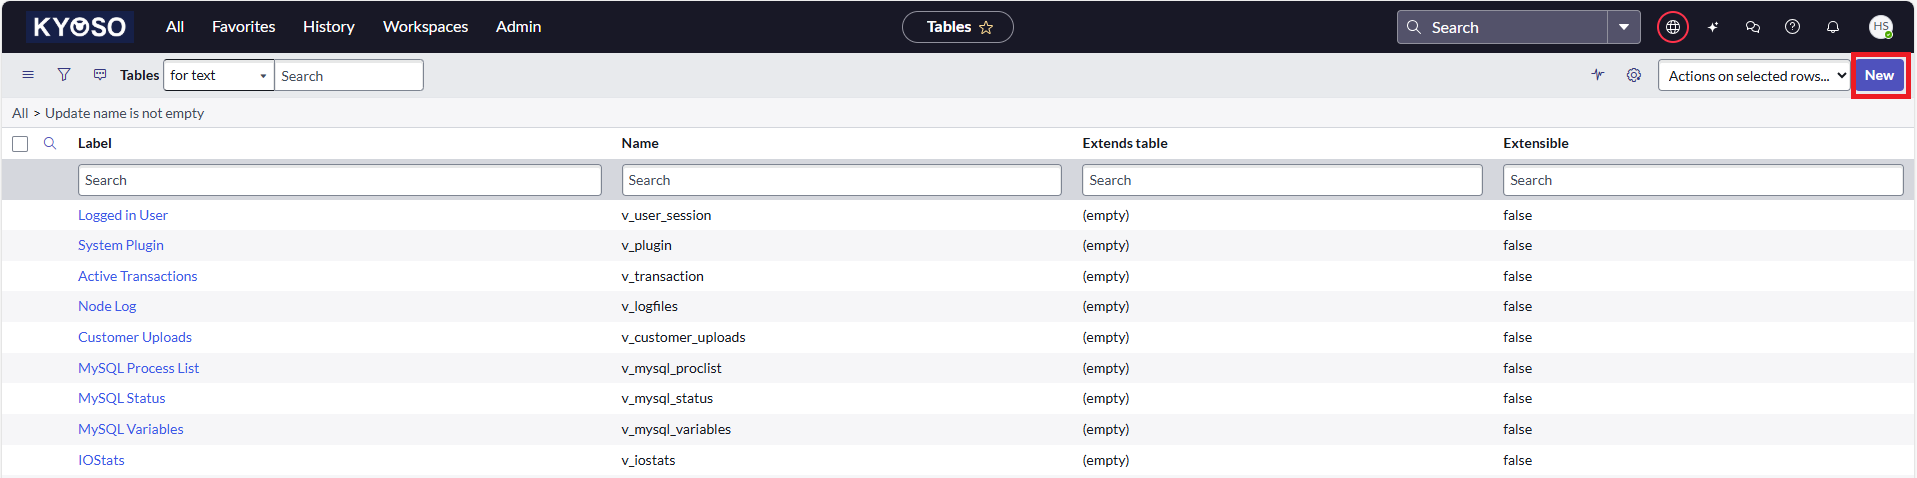Toggle the column search magnifier icon

(50, 143)
